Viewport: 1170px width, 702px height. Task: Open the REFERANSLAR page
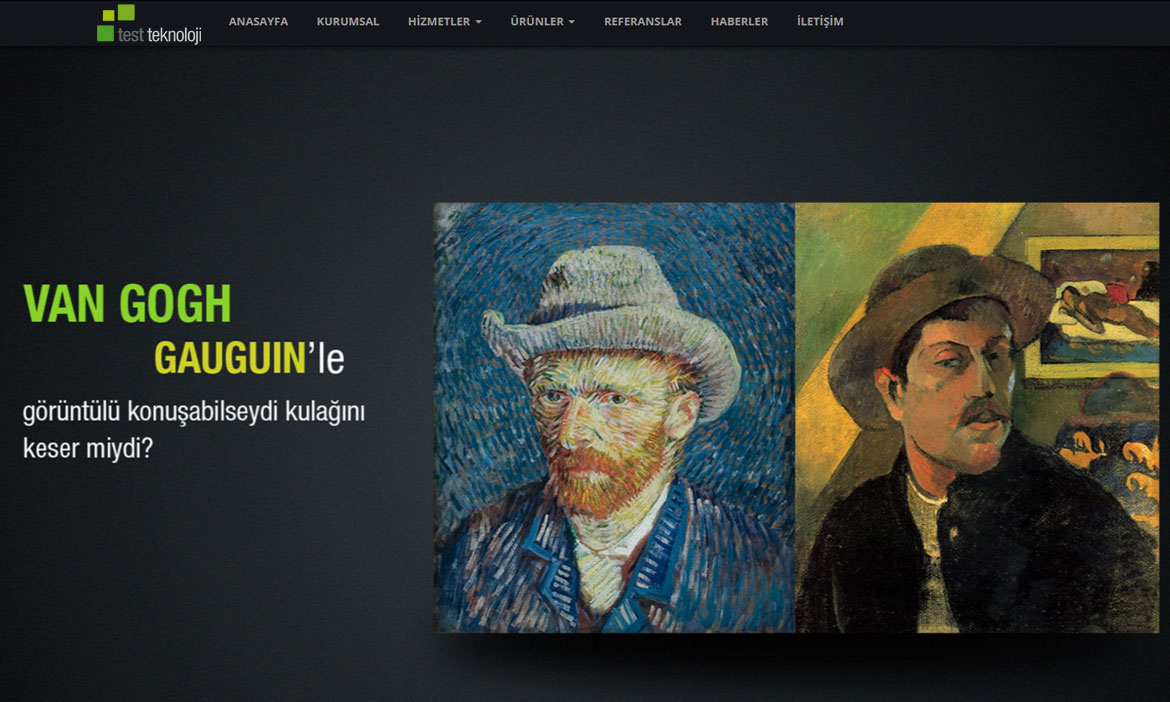(x=642, y=22)
